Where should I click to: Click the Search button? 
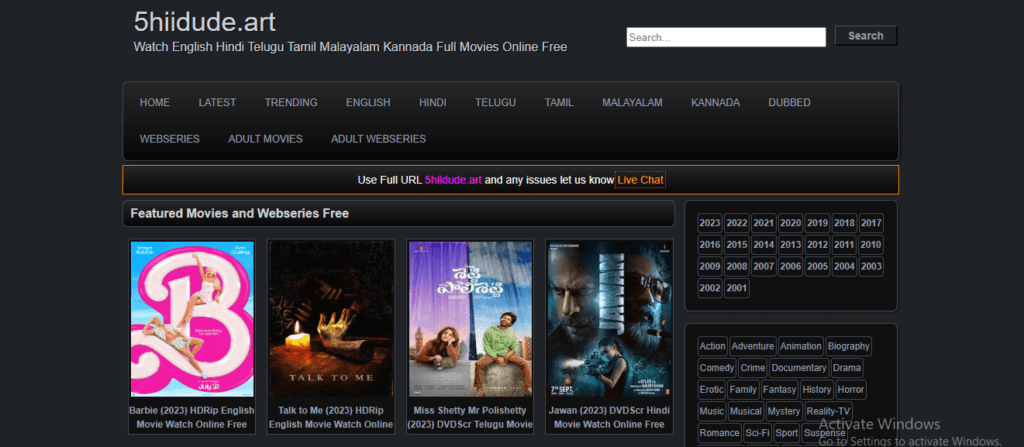[x=865, y=36]
